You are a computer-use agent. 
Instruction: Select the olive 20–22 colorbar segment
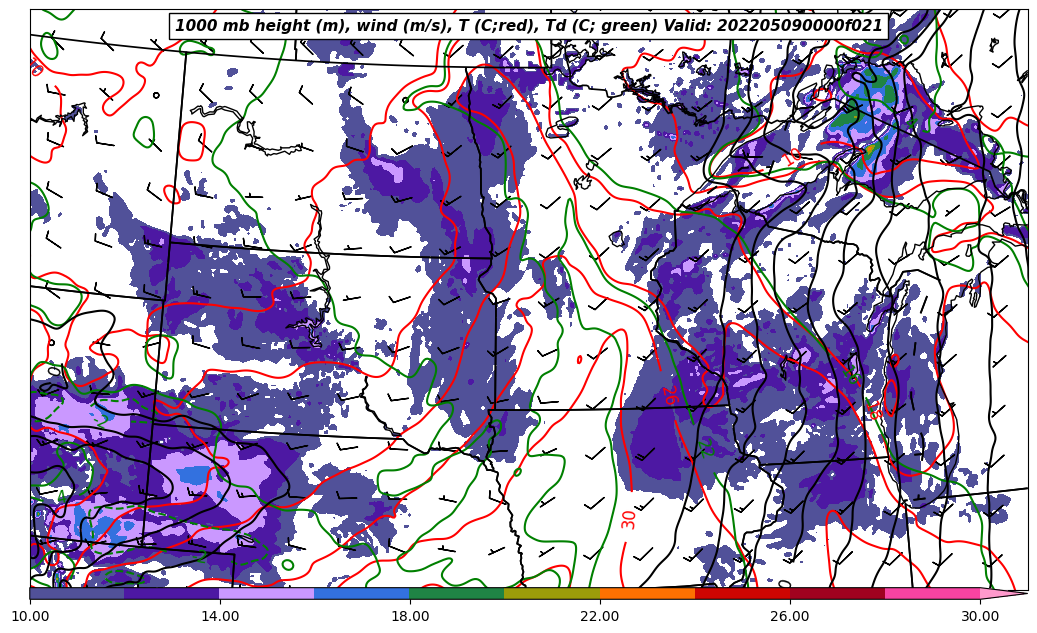coord(552,593)
